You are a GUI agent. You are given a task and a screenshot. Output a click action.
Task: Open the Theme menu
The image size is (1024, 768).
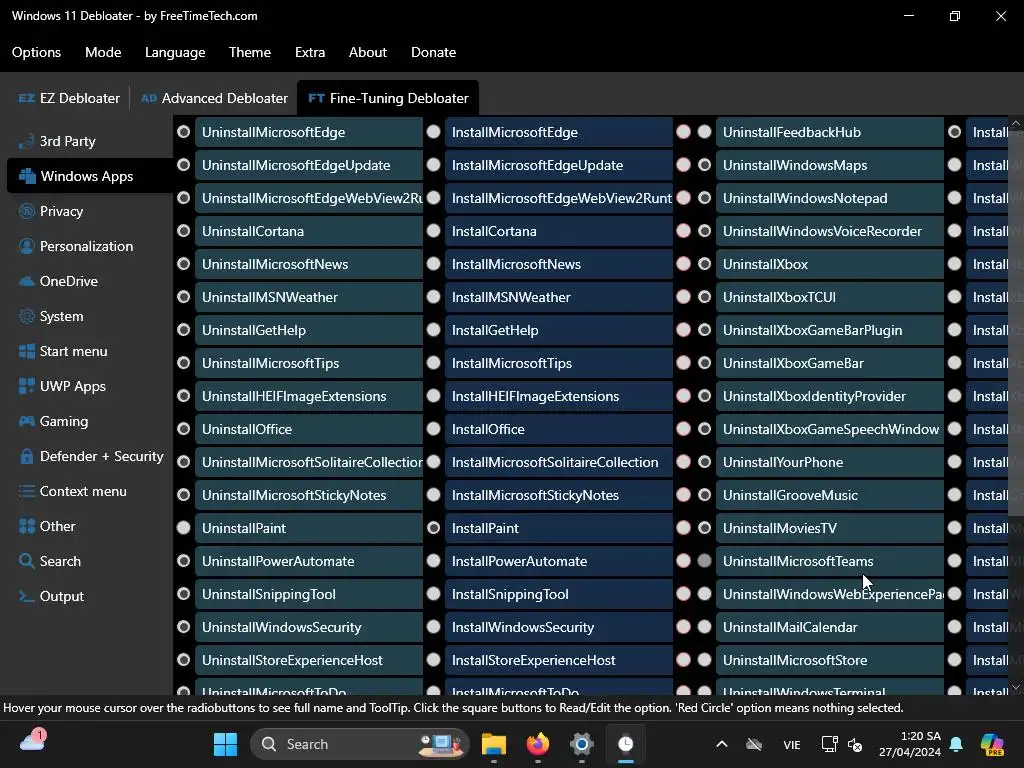pyautogui.click(x=249, y=52)
